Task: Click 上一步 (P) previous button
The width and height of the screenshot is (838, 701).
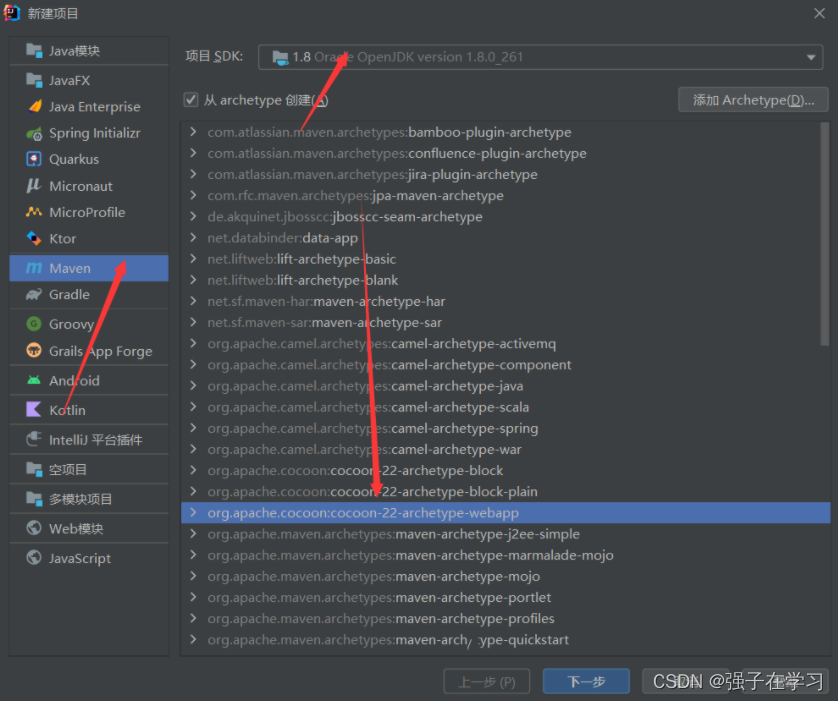Action: [x=487, y=681]
